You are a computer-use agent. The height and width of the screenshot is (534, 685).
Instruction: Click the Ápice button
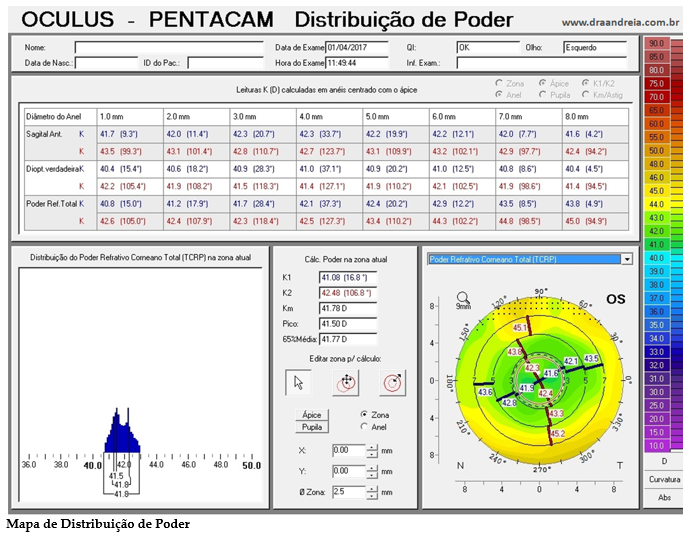tap(312, 415)
